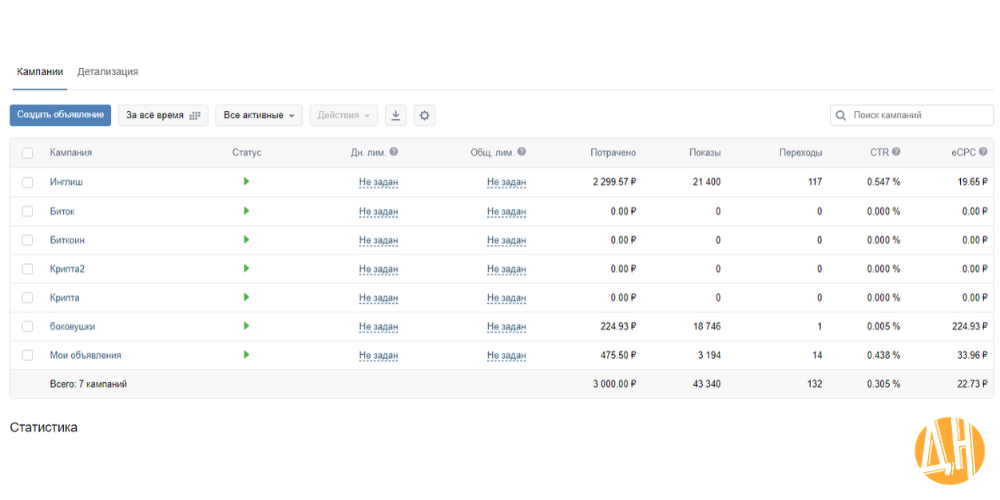The image size is (1000, 500).
Task: Edit Биток daily limit Не задан
Action: pos(378,211)
